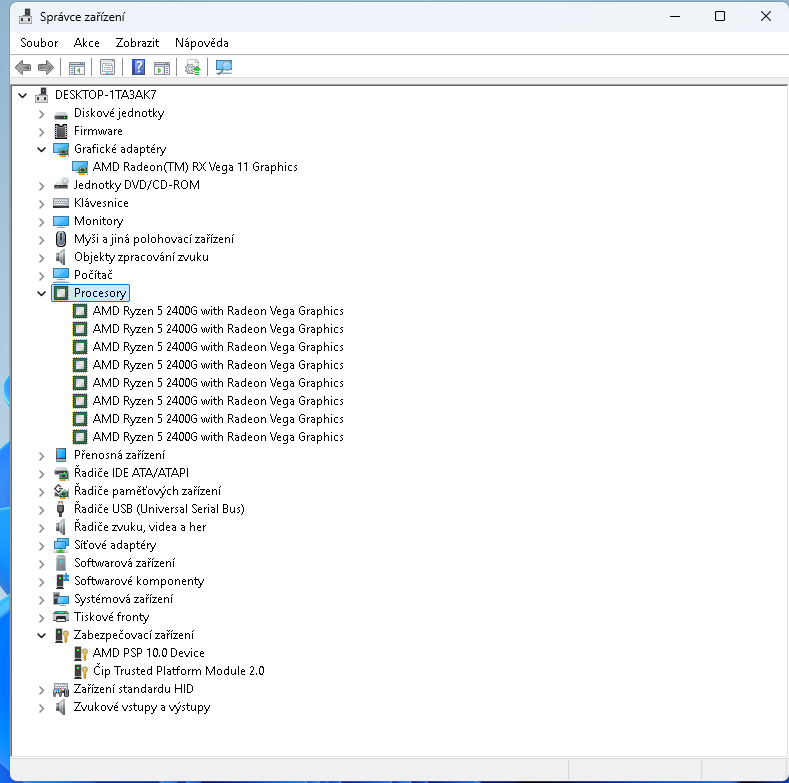Expand the Síťové adaptéry category
Screen dimensions: 789x783
[x=41, y=545]
